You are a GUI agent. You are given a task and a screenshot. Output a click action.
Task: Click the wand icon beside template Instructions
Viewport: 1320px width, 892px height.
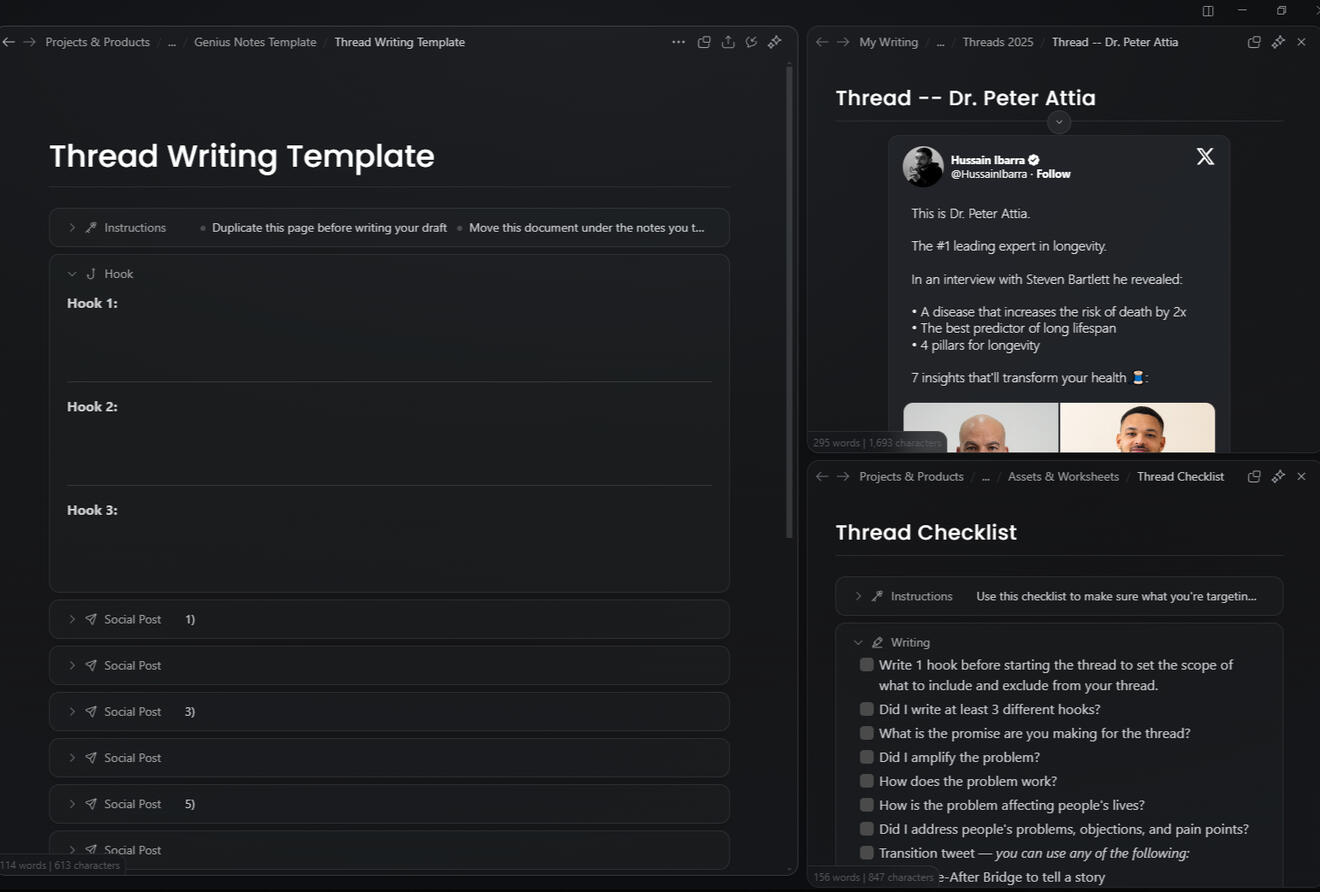tap(91, 228)
